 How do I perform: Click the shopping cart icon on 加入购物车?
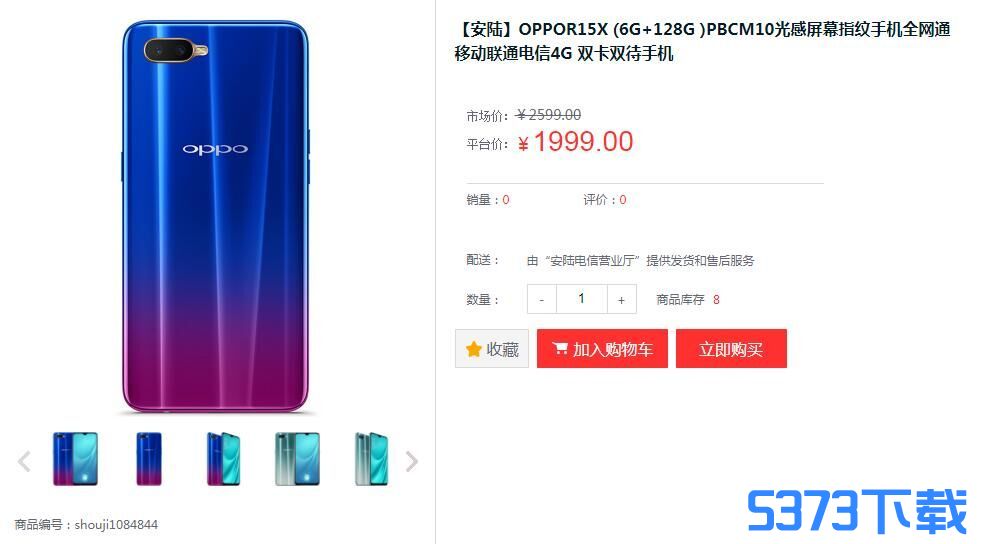[560, 348]
